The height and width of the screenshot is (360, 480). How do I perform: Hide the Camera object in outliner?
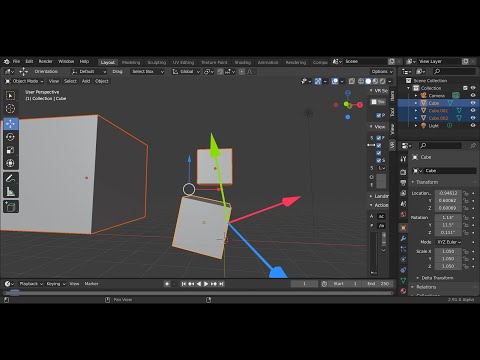tap(473, 95)
